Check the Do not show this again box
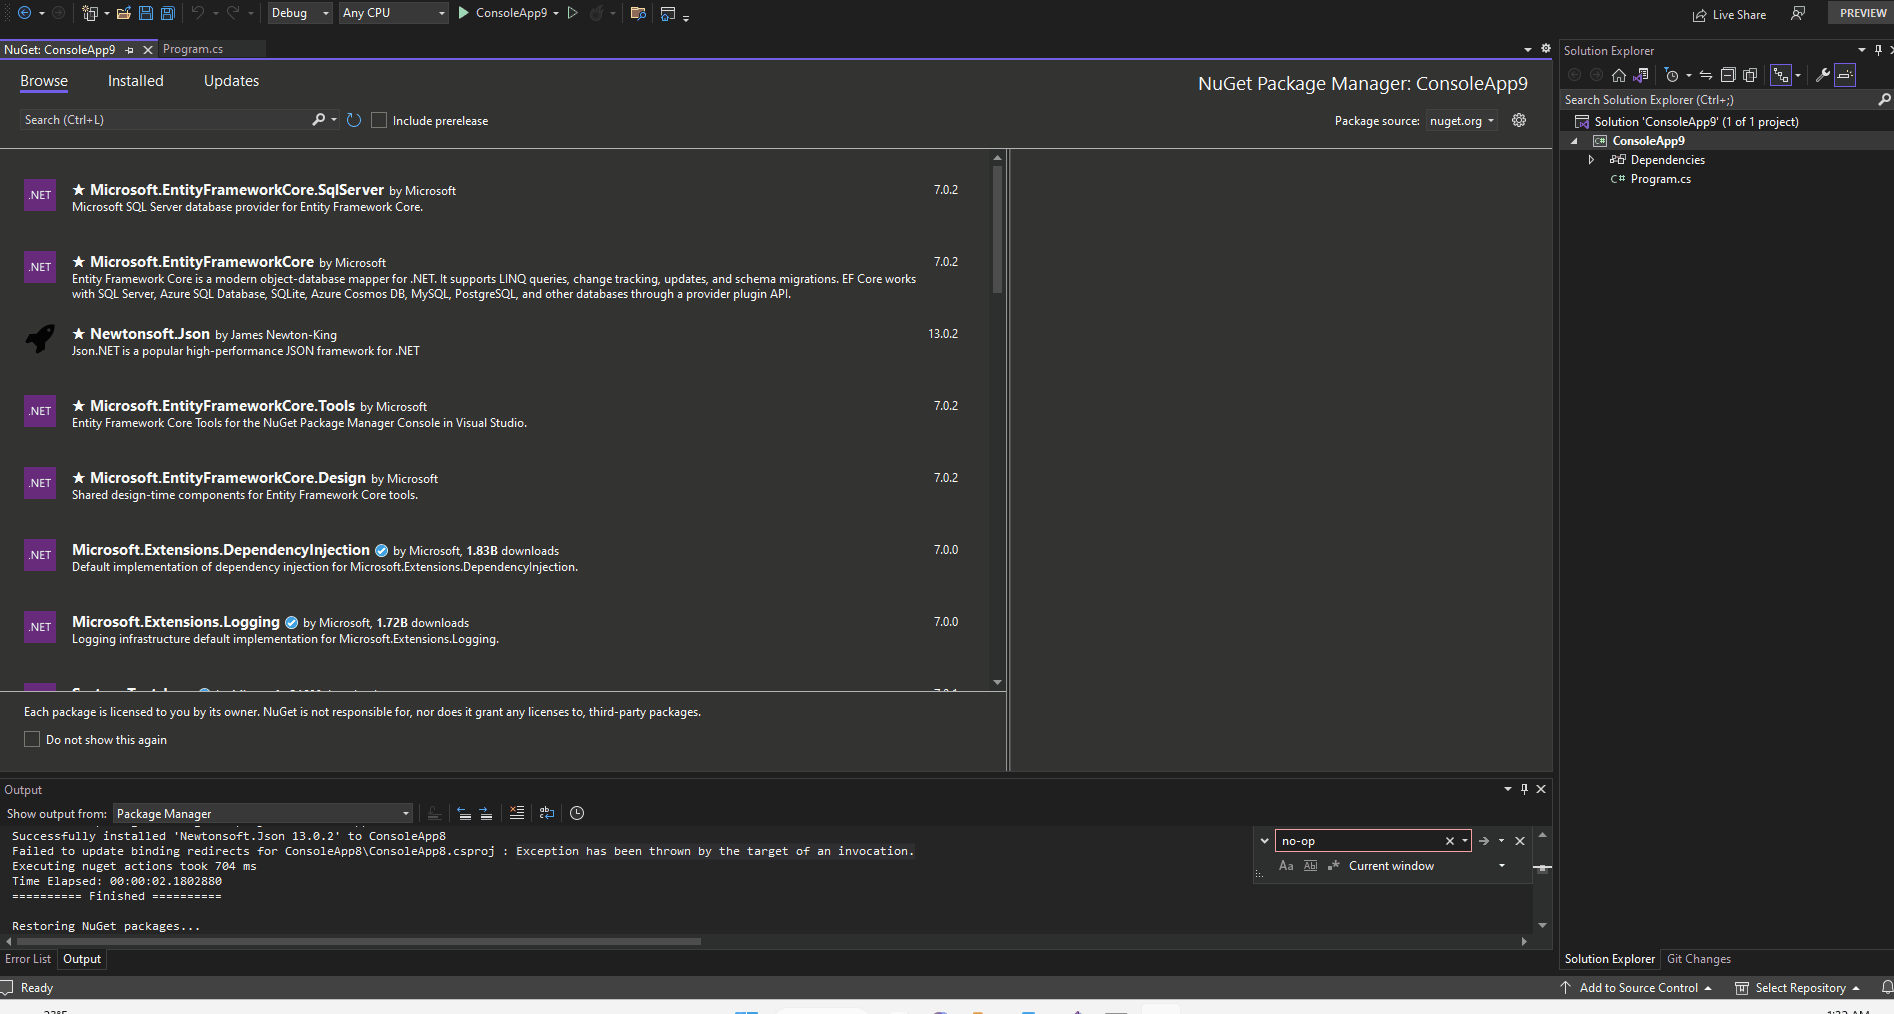 tap(33, 739)
